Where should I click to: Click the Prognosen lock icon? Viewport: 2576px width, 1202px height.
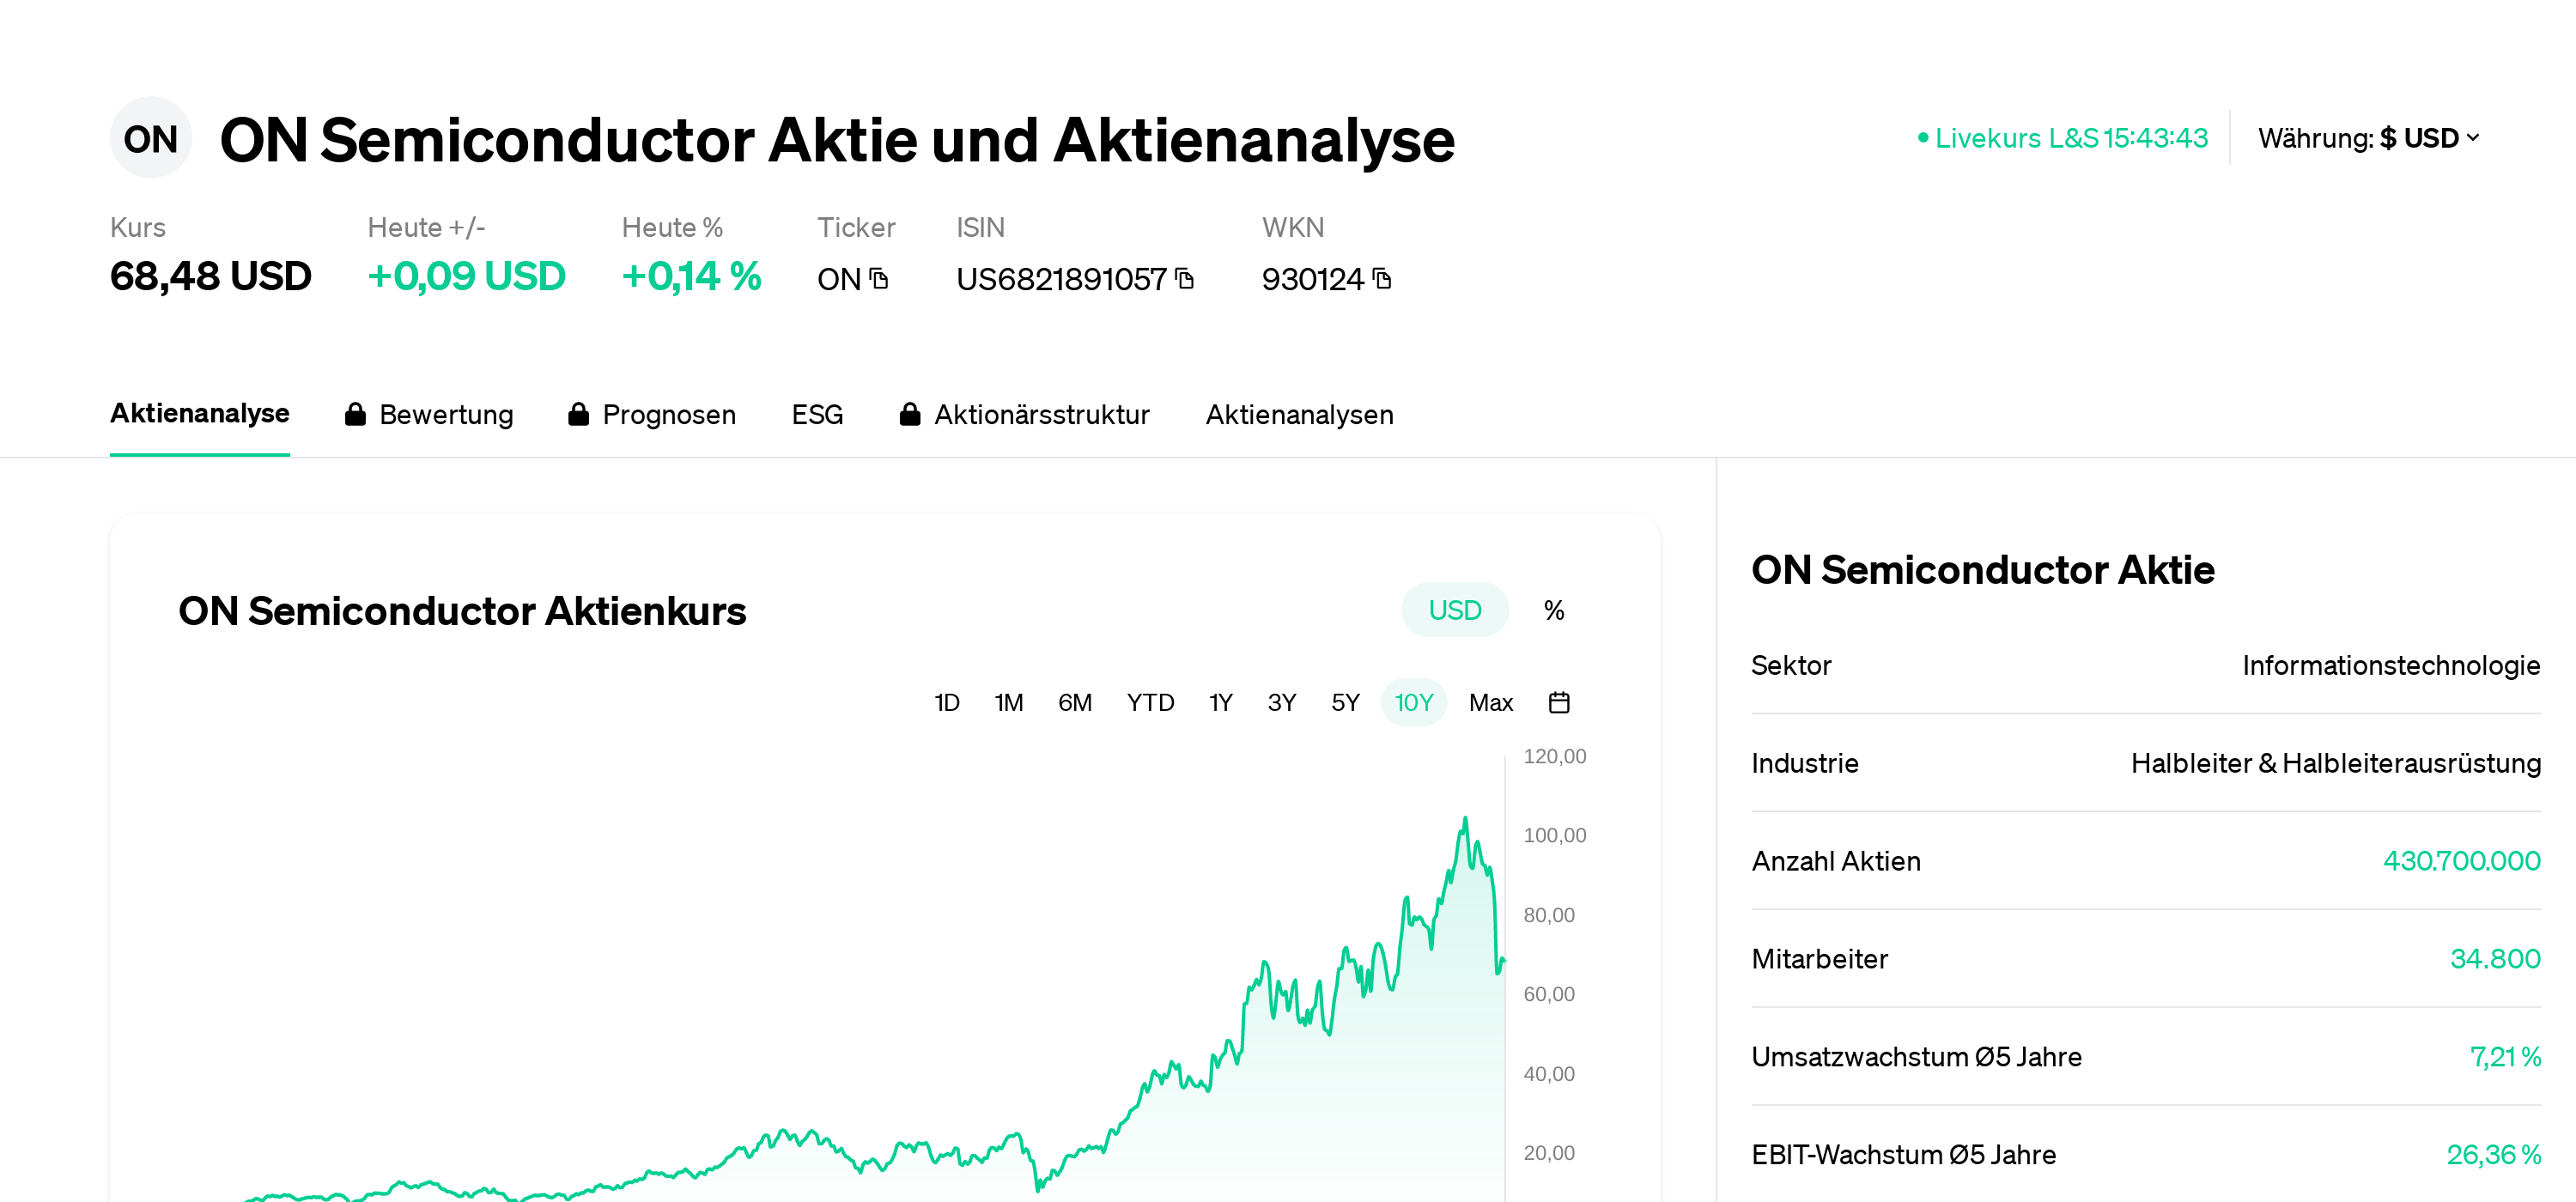click(x=578, y=415)
